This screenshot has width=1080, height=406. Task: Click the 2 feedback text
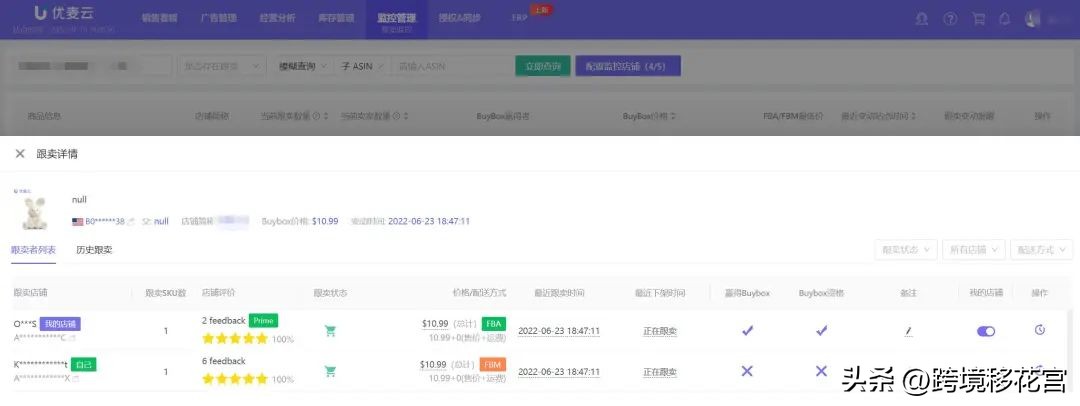pos(223,321)
